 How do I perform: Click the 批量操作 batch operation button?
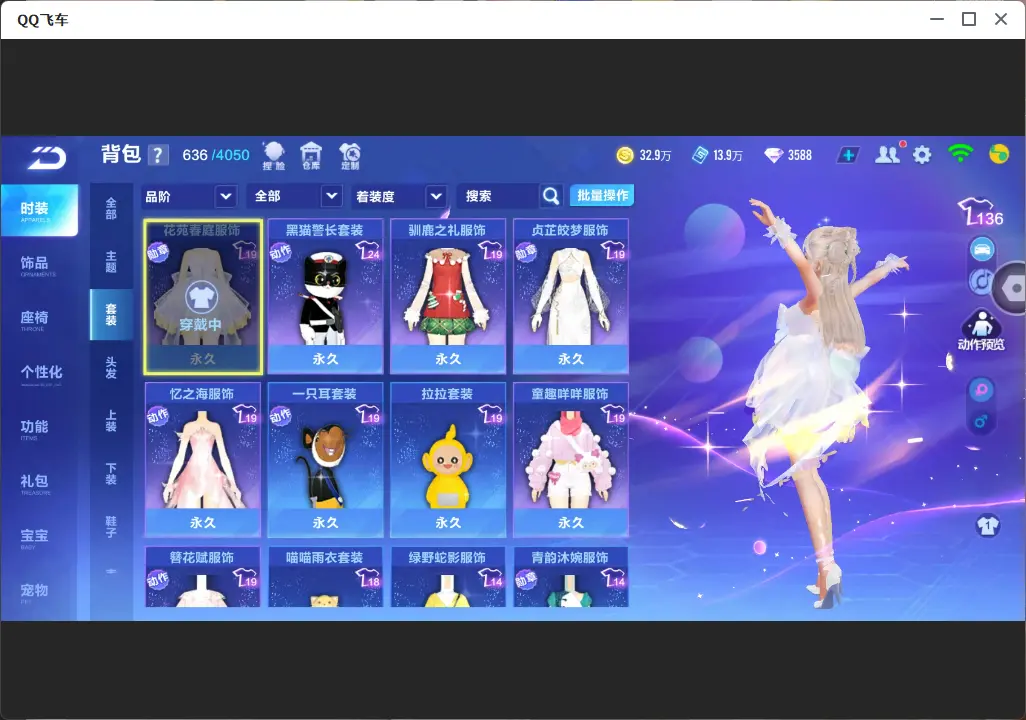[x=602, y=196]
